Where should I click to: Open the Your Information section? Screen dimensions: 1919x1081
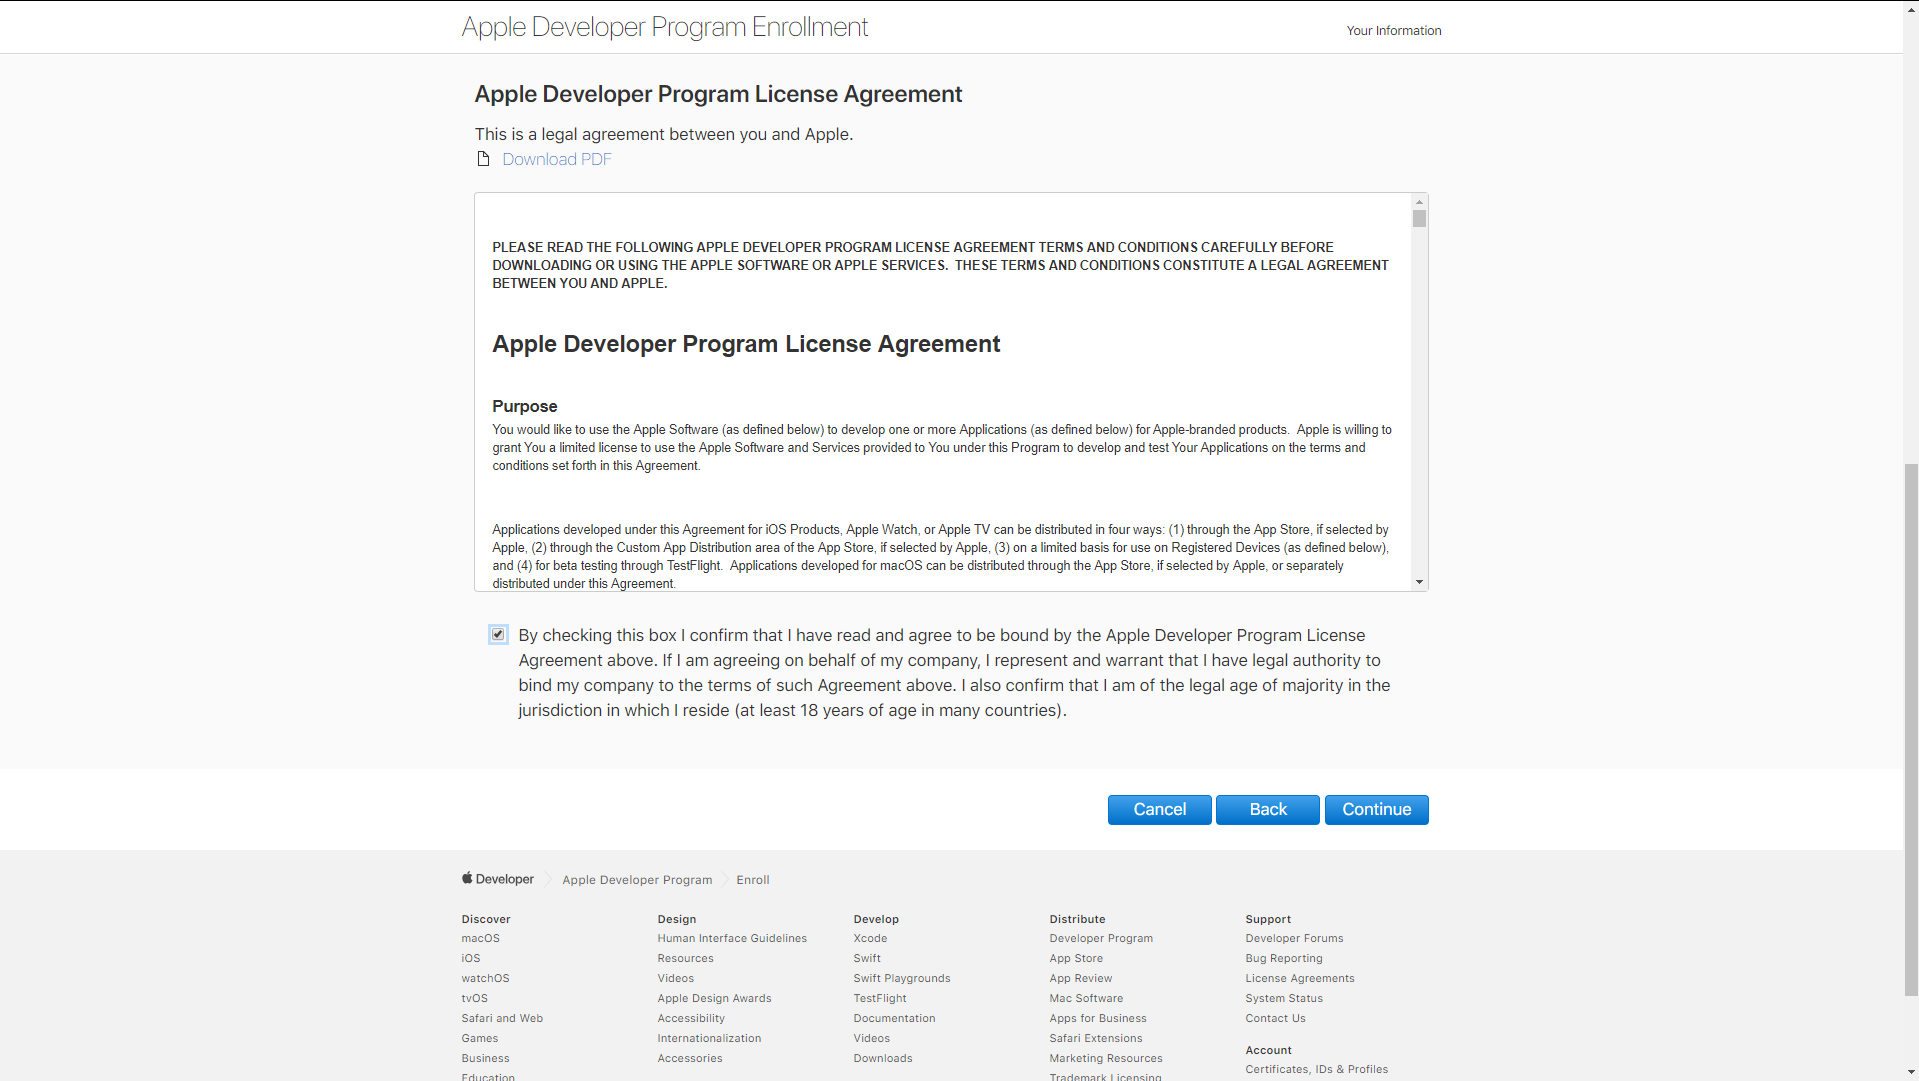click(x=1394, y=30)
